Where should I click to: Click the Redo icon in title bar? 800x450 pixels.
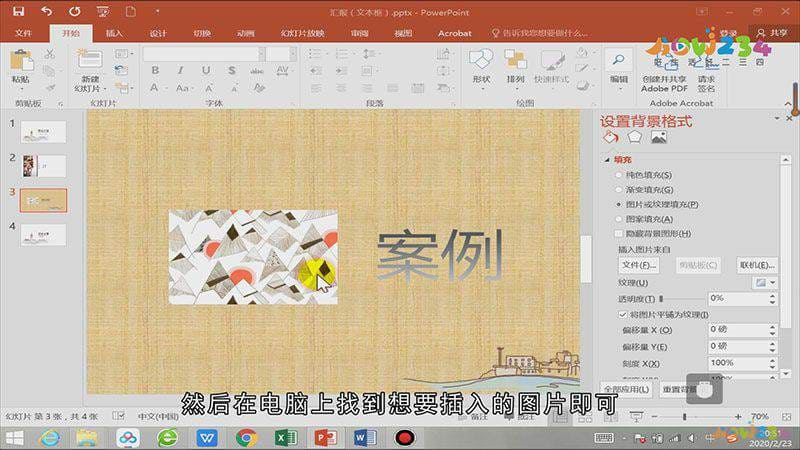tap(74, 11)
